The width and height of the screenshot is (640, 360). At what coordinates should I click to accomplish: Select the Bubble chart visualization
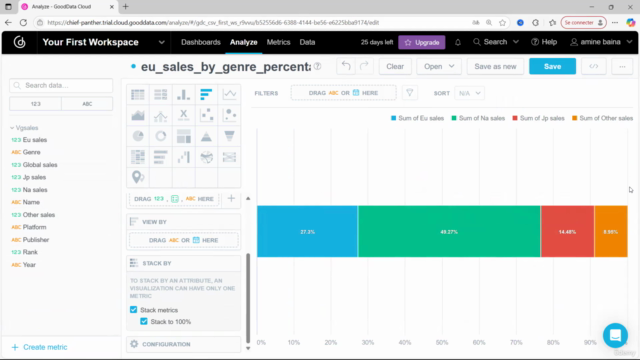[229, 116]
